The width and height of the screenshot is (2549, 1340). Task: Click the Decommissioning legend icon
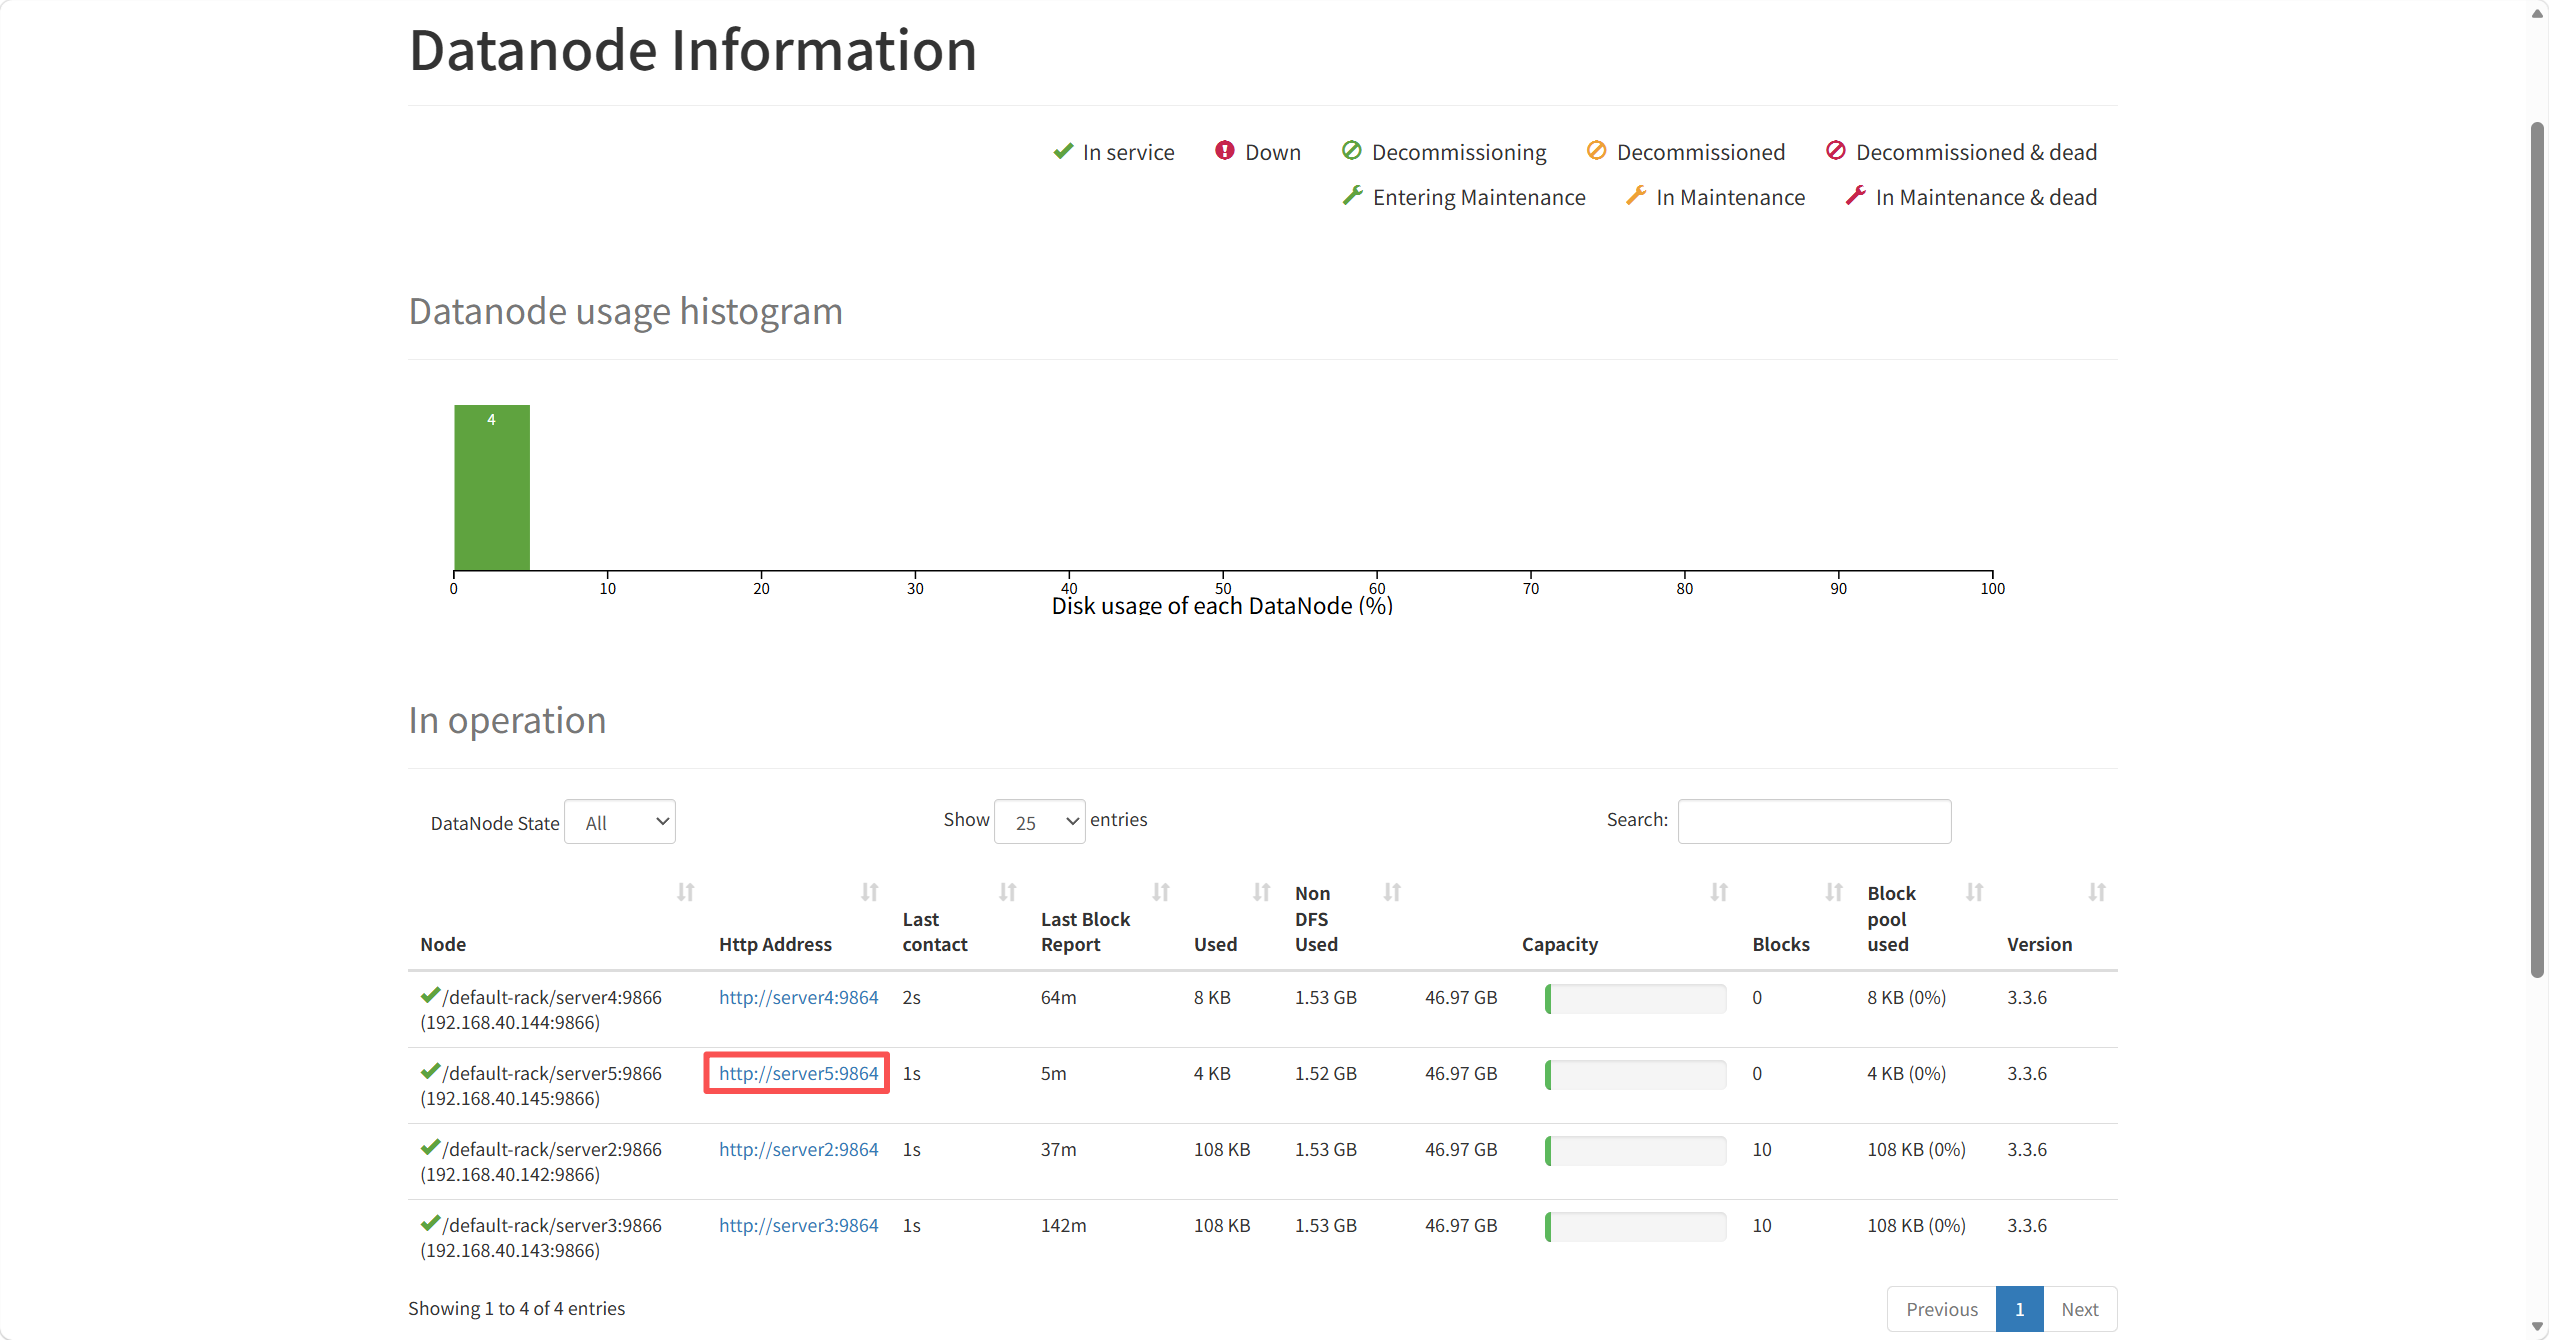[1351, 150]
